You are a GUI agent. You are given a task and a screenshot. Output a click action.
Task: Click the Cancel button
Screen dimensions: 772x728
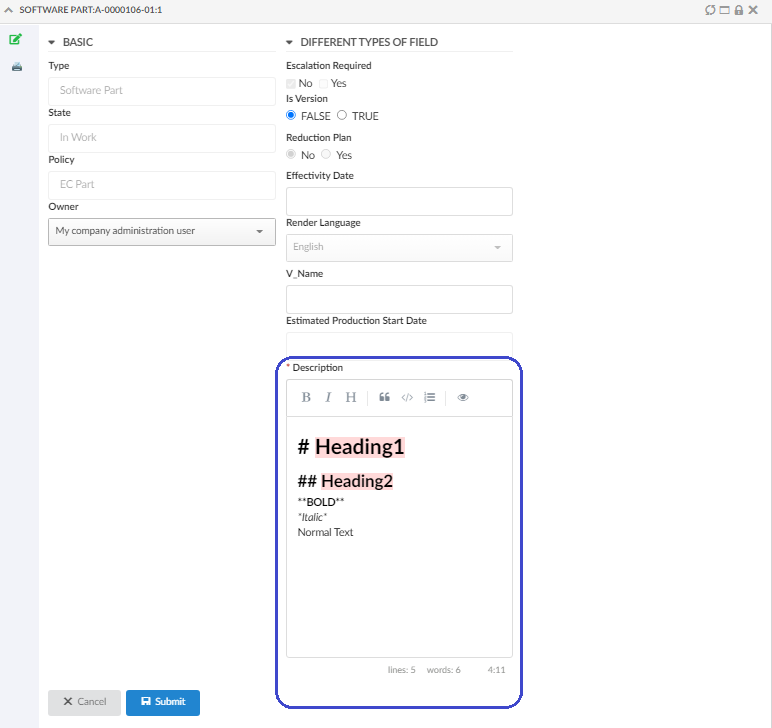[84, 702]
